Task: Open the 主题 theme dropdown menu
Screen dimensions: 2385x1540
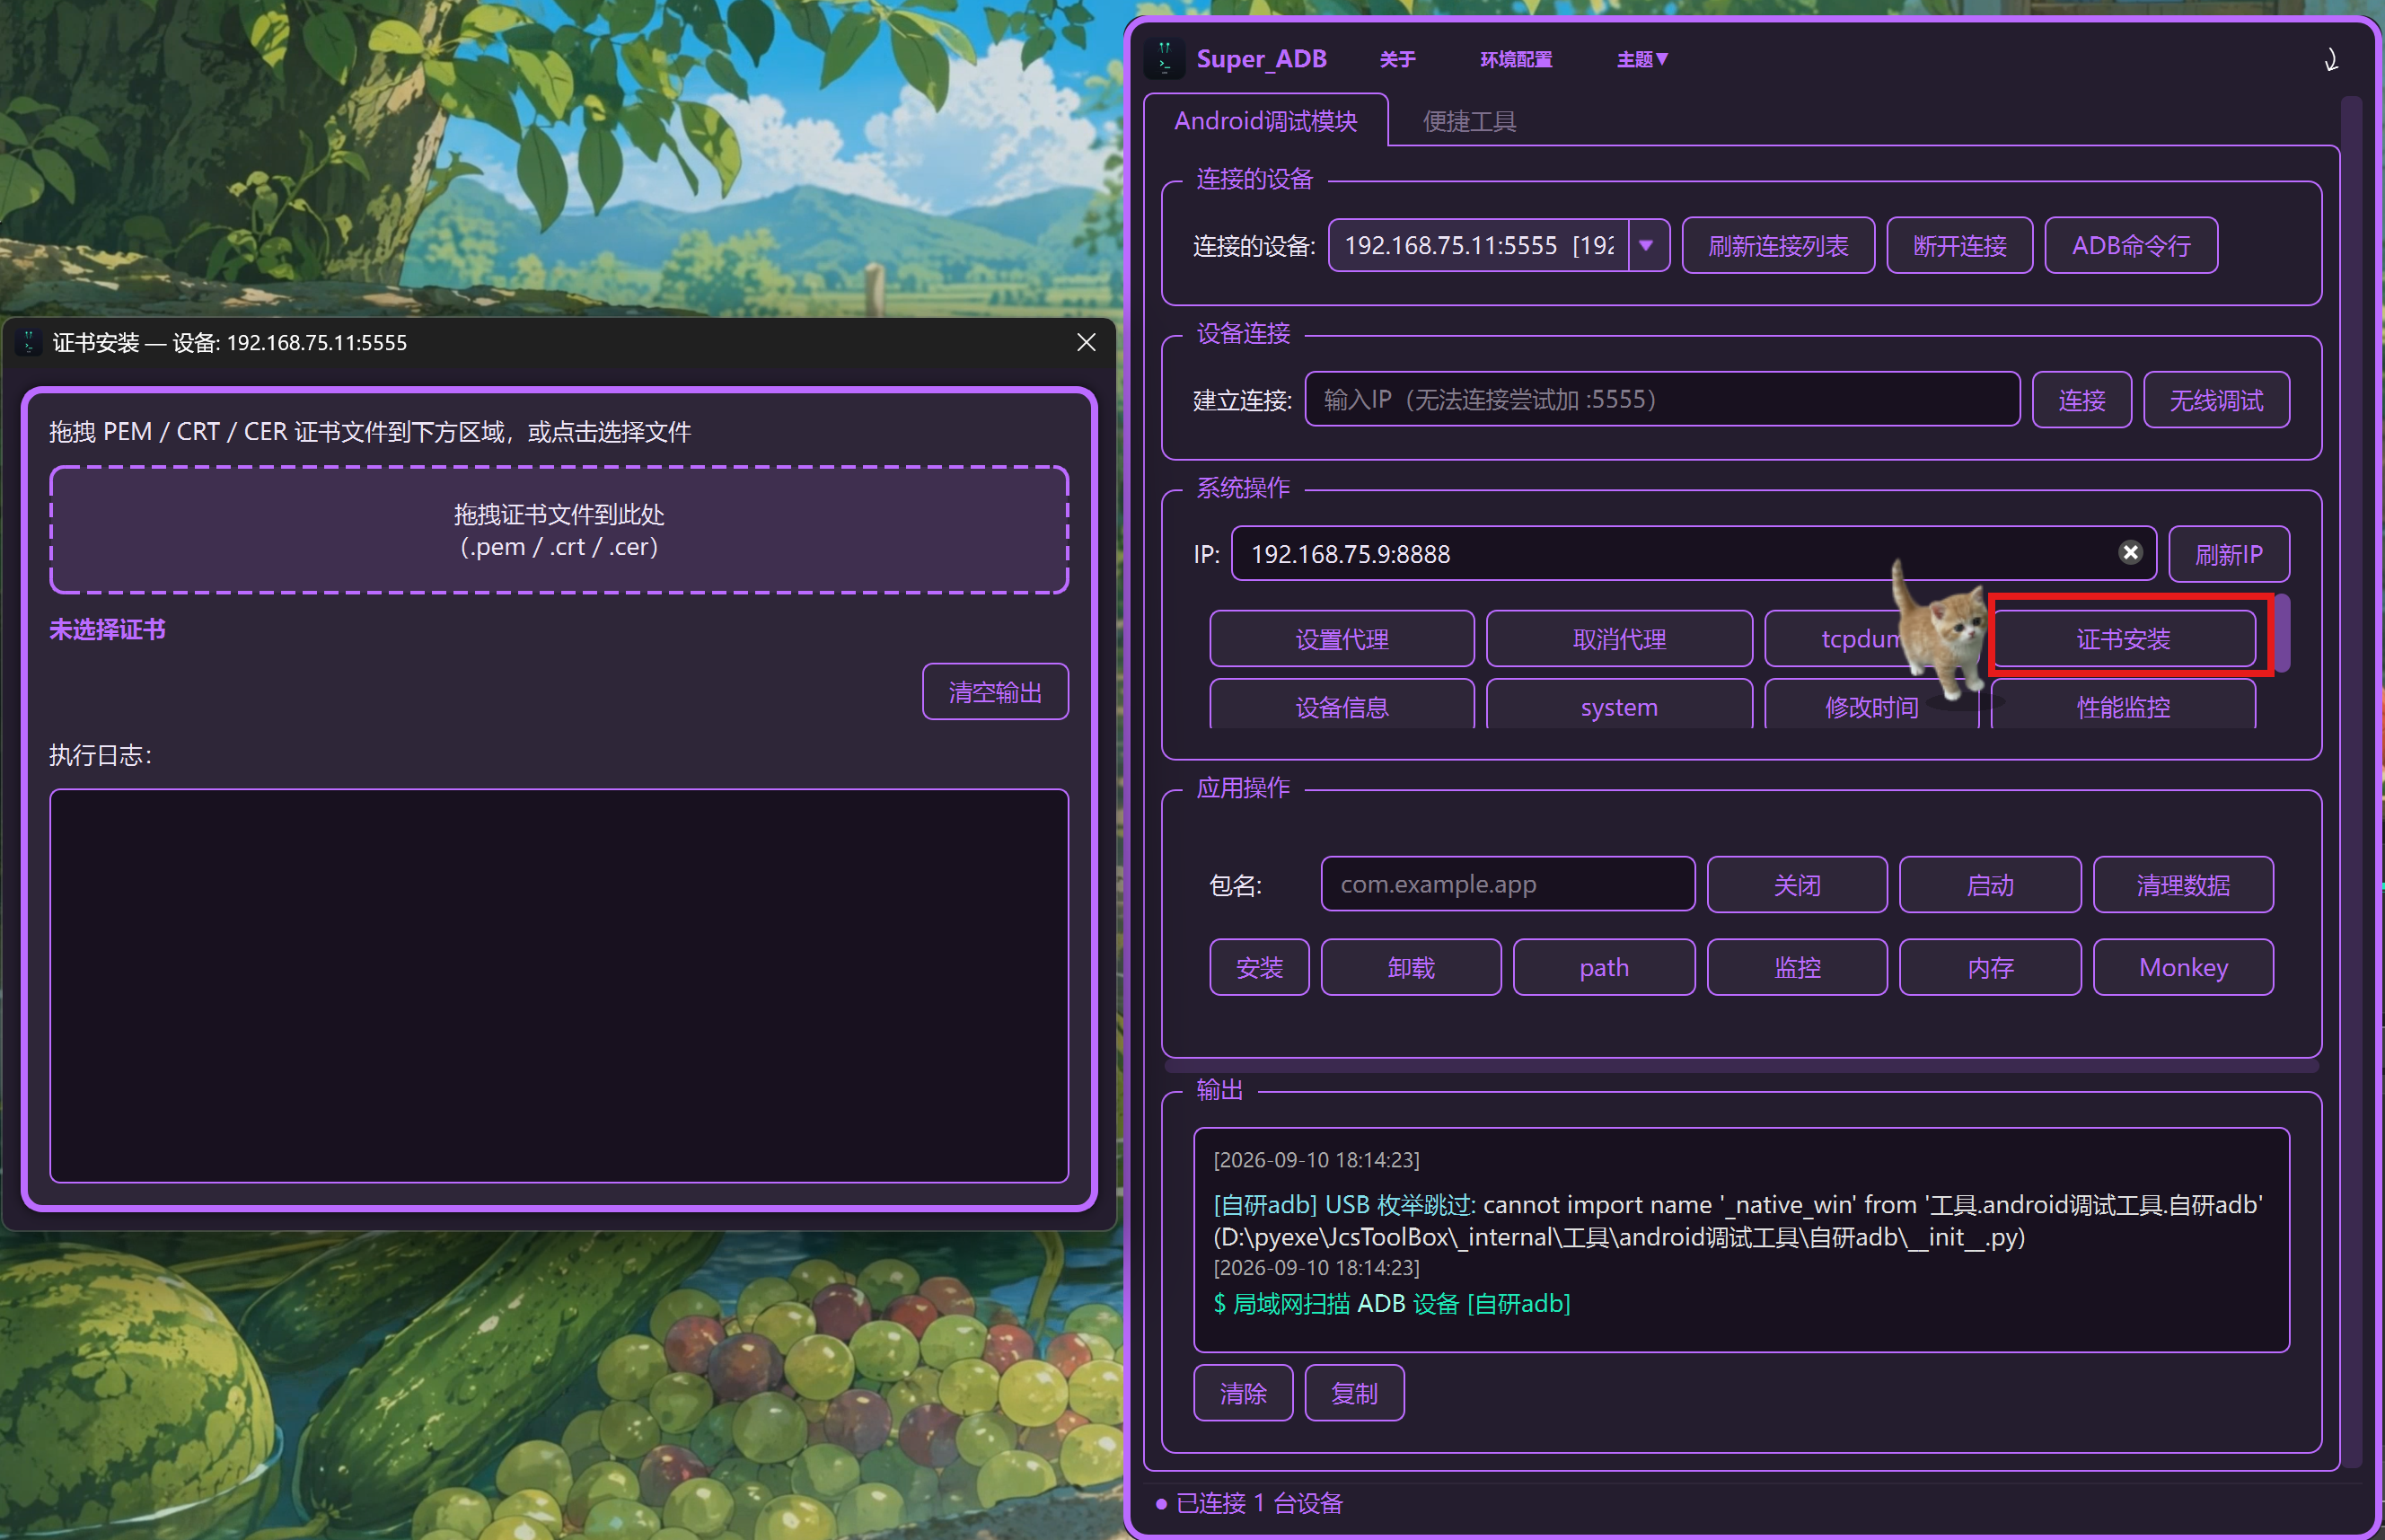Action: [1642, 60]
